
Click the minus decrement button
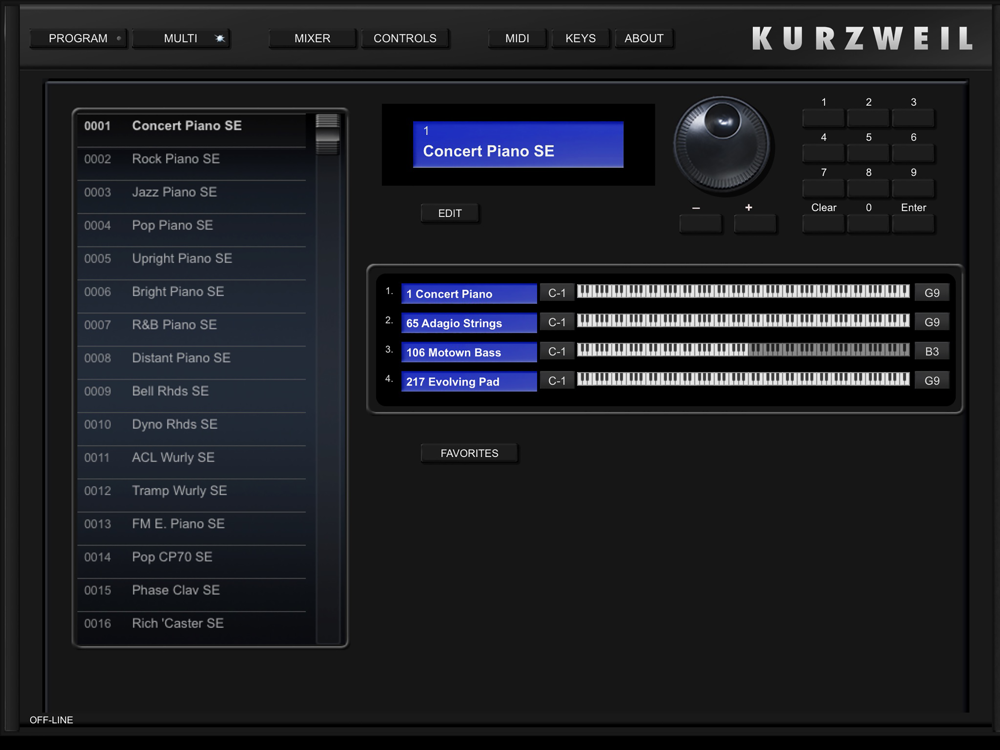(700, 224)
